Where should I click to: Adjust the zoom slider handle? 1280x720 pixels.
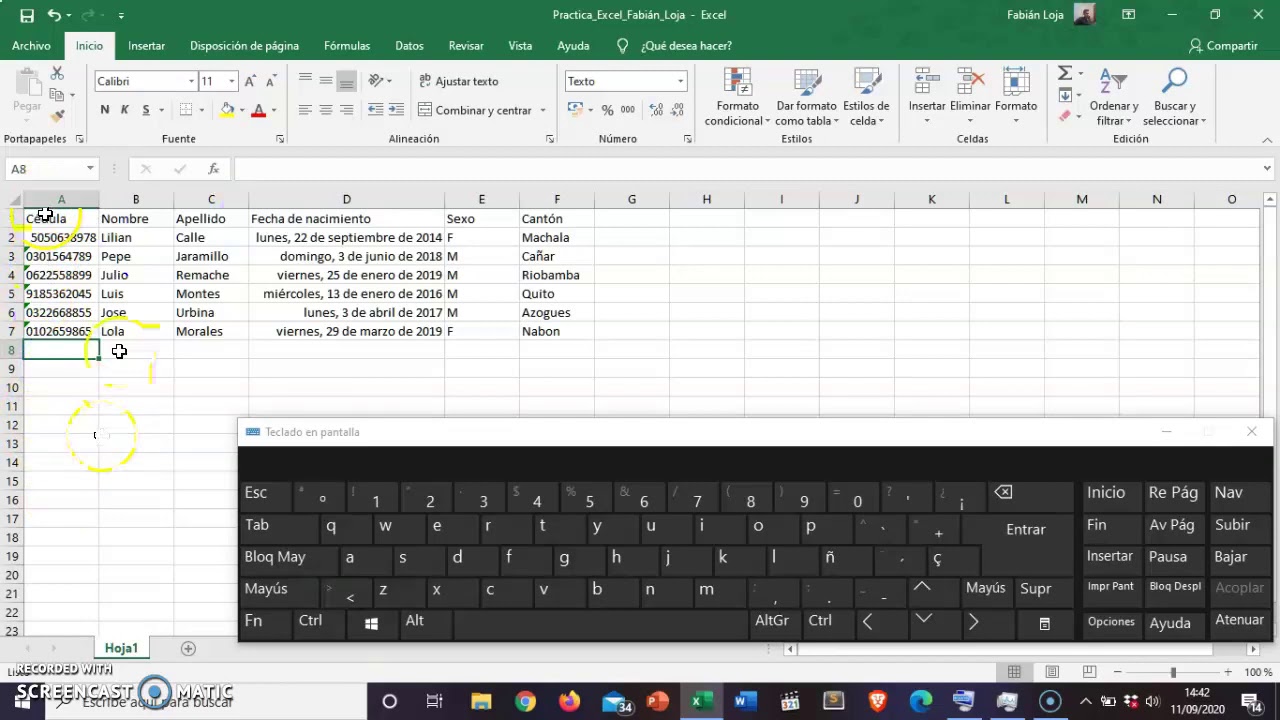click(1173, 672)
